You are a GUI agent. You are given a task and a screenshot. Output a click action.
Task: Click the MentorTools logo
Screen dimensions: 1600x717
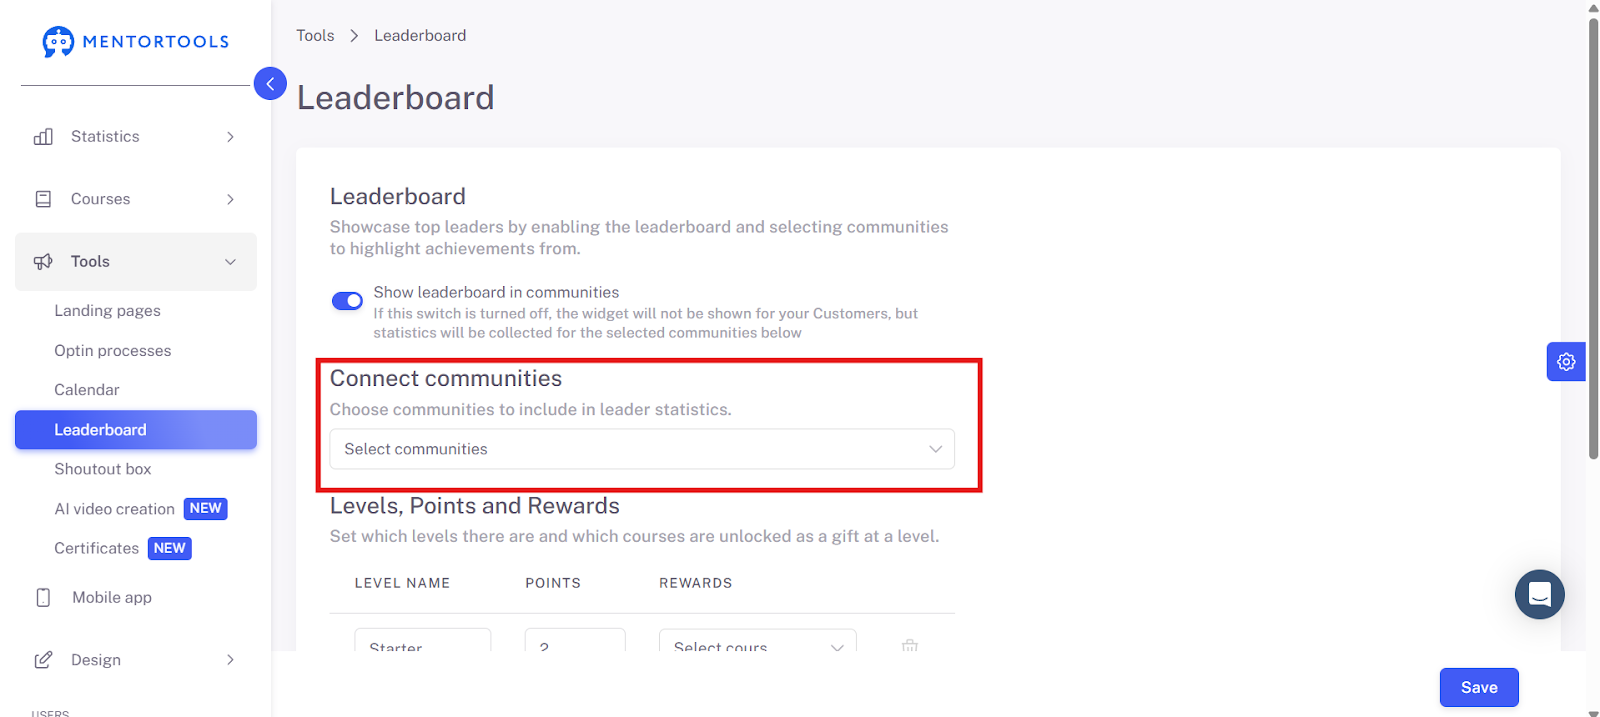[x=136, y=42]
